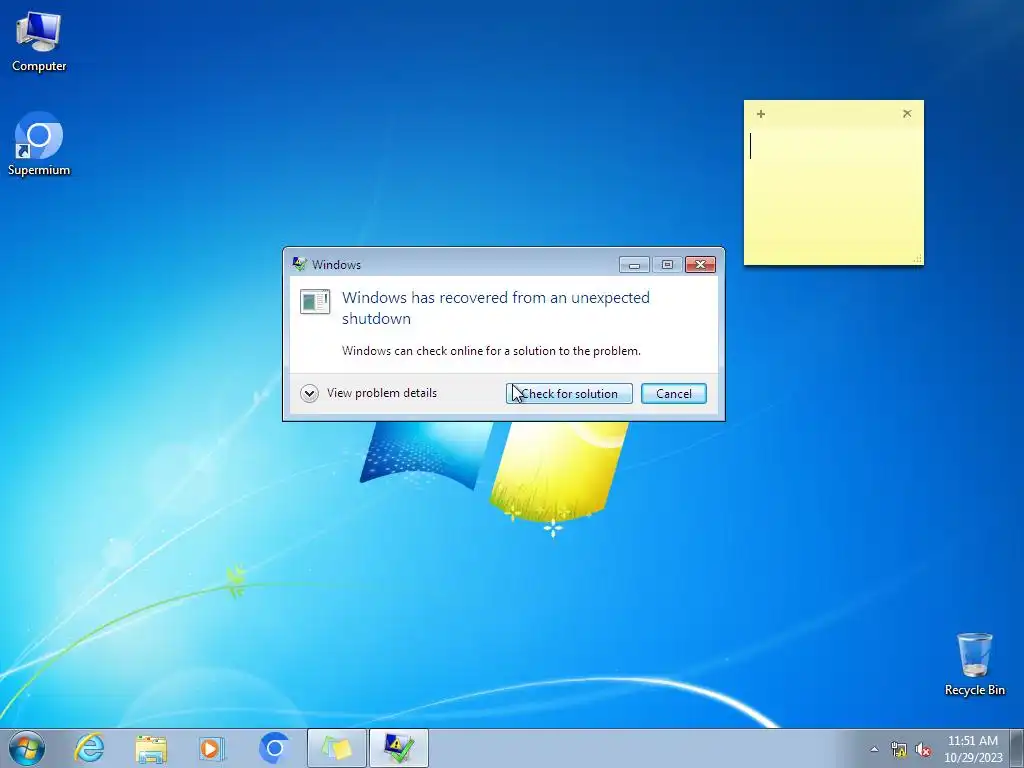This screenshot has width=1024, height=768.
Task: Open Supermium from the taskbar
Action: pos(274,748)
